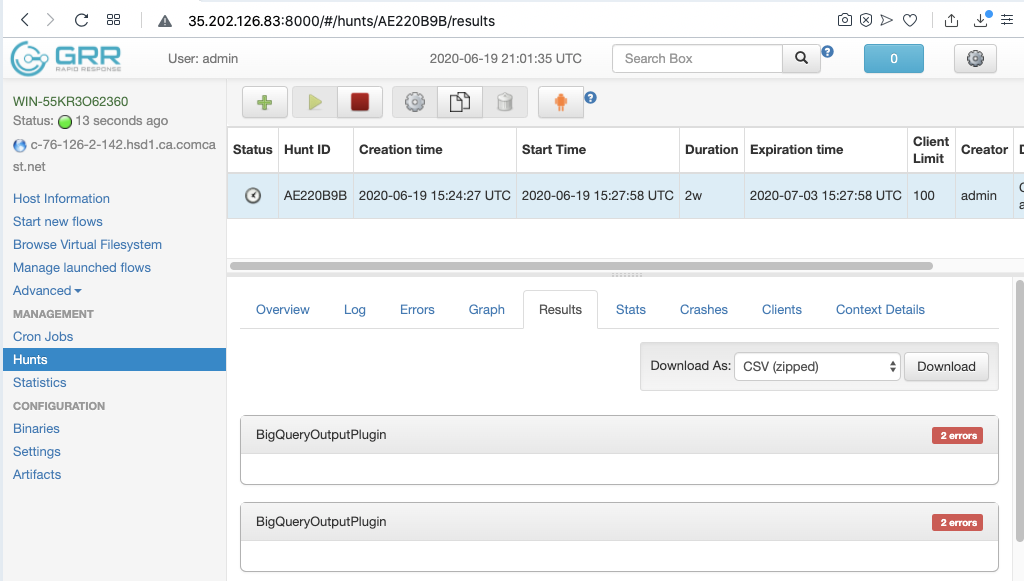The width and height of the screenshot is (1024, 581).
Task: Click the heart bookmark icon
Action: [910, 20]
